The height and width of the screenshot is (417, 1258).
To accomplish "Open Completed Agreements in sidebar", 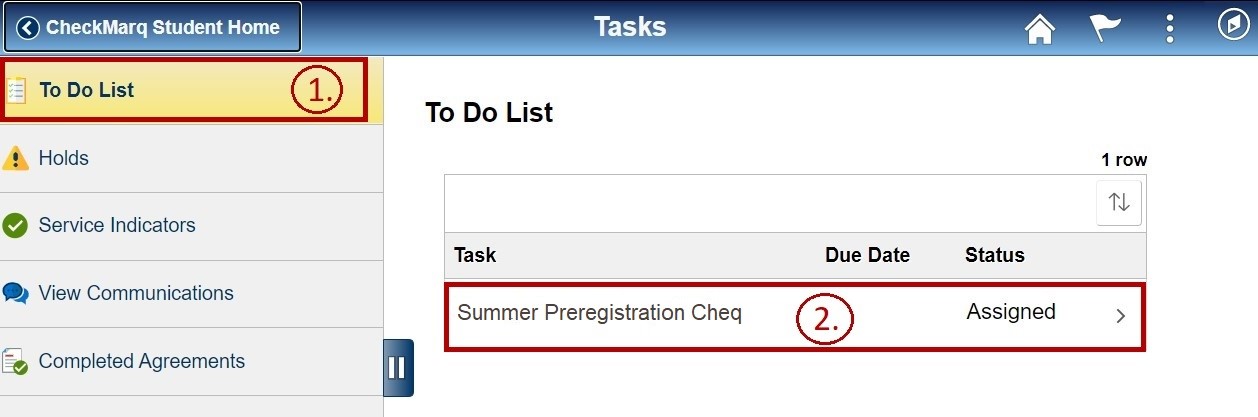I will tap(142, 362).
